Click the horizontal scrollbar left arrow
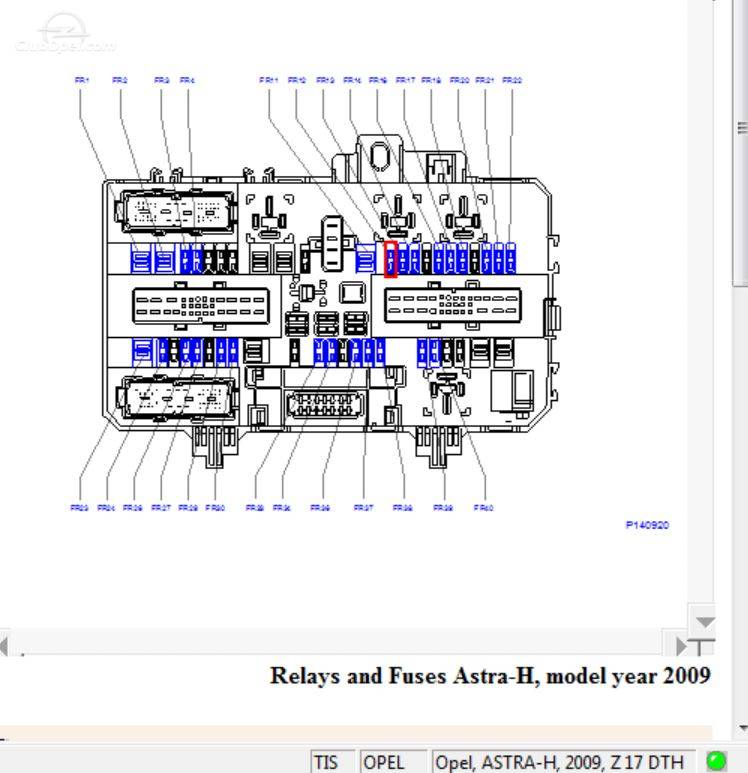This screenshot has height=773, width=748. 4,646
